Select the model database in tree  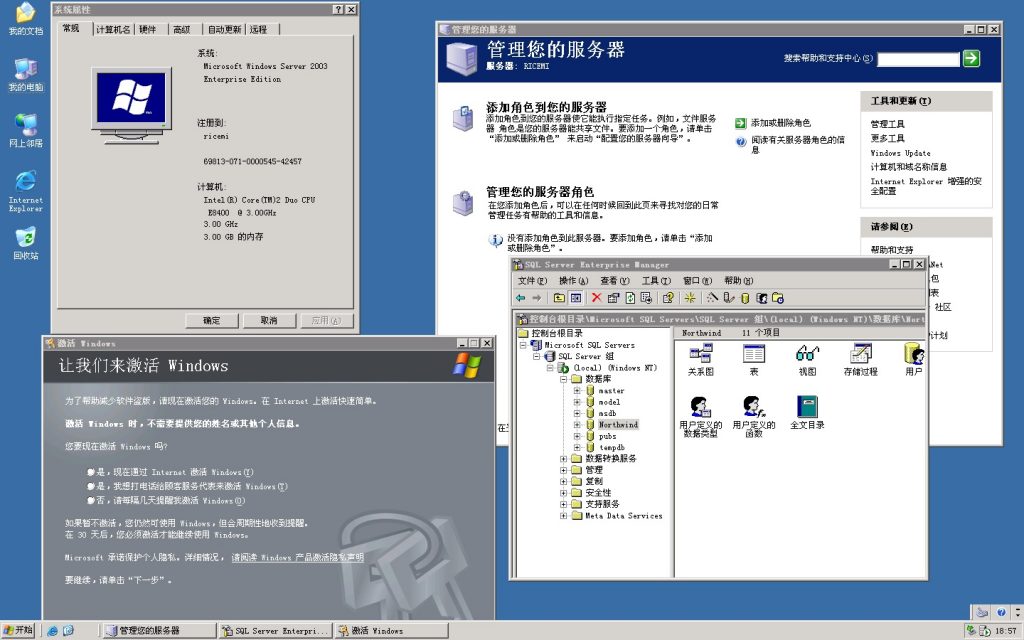pyautogui.click(x=609, y=402)
